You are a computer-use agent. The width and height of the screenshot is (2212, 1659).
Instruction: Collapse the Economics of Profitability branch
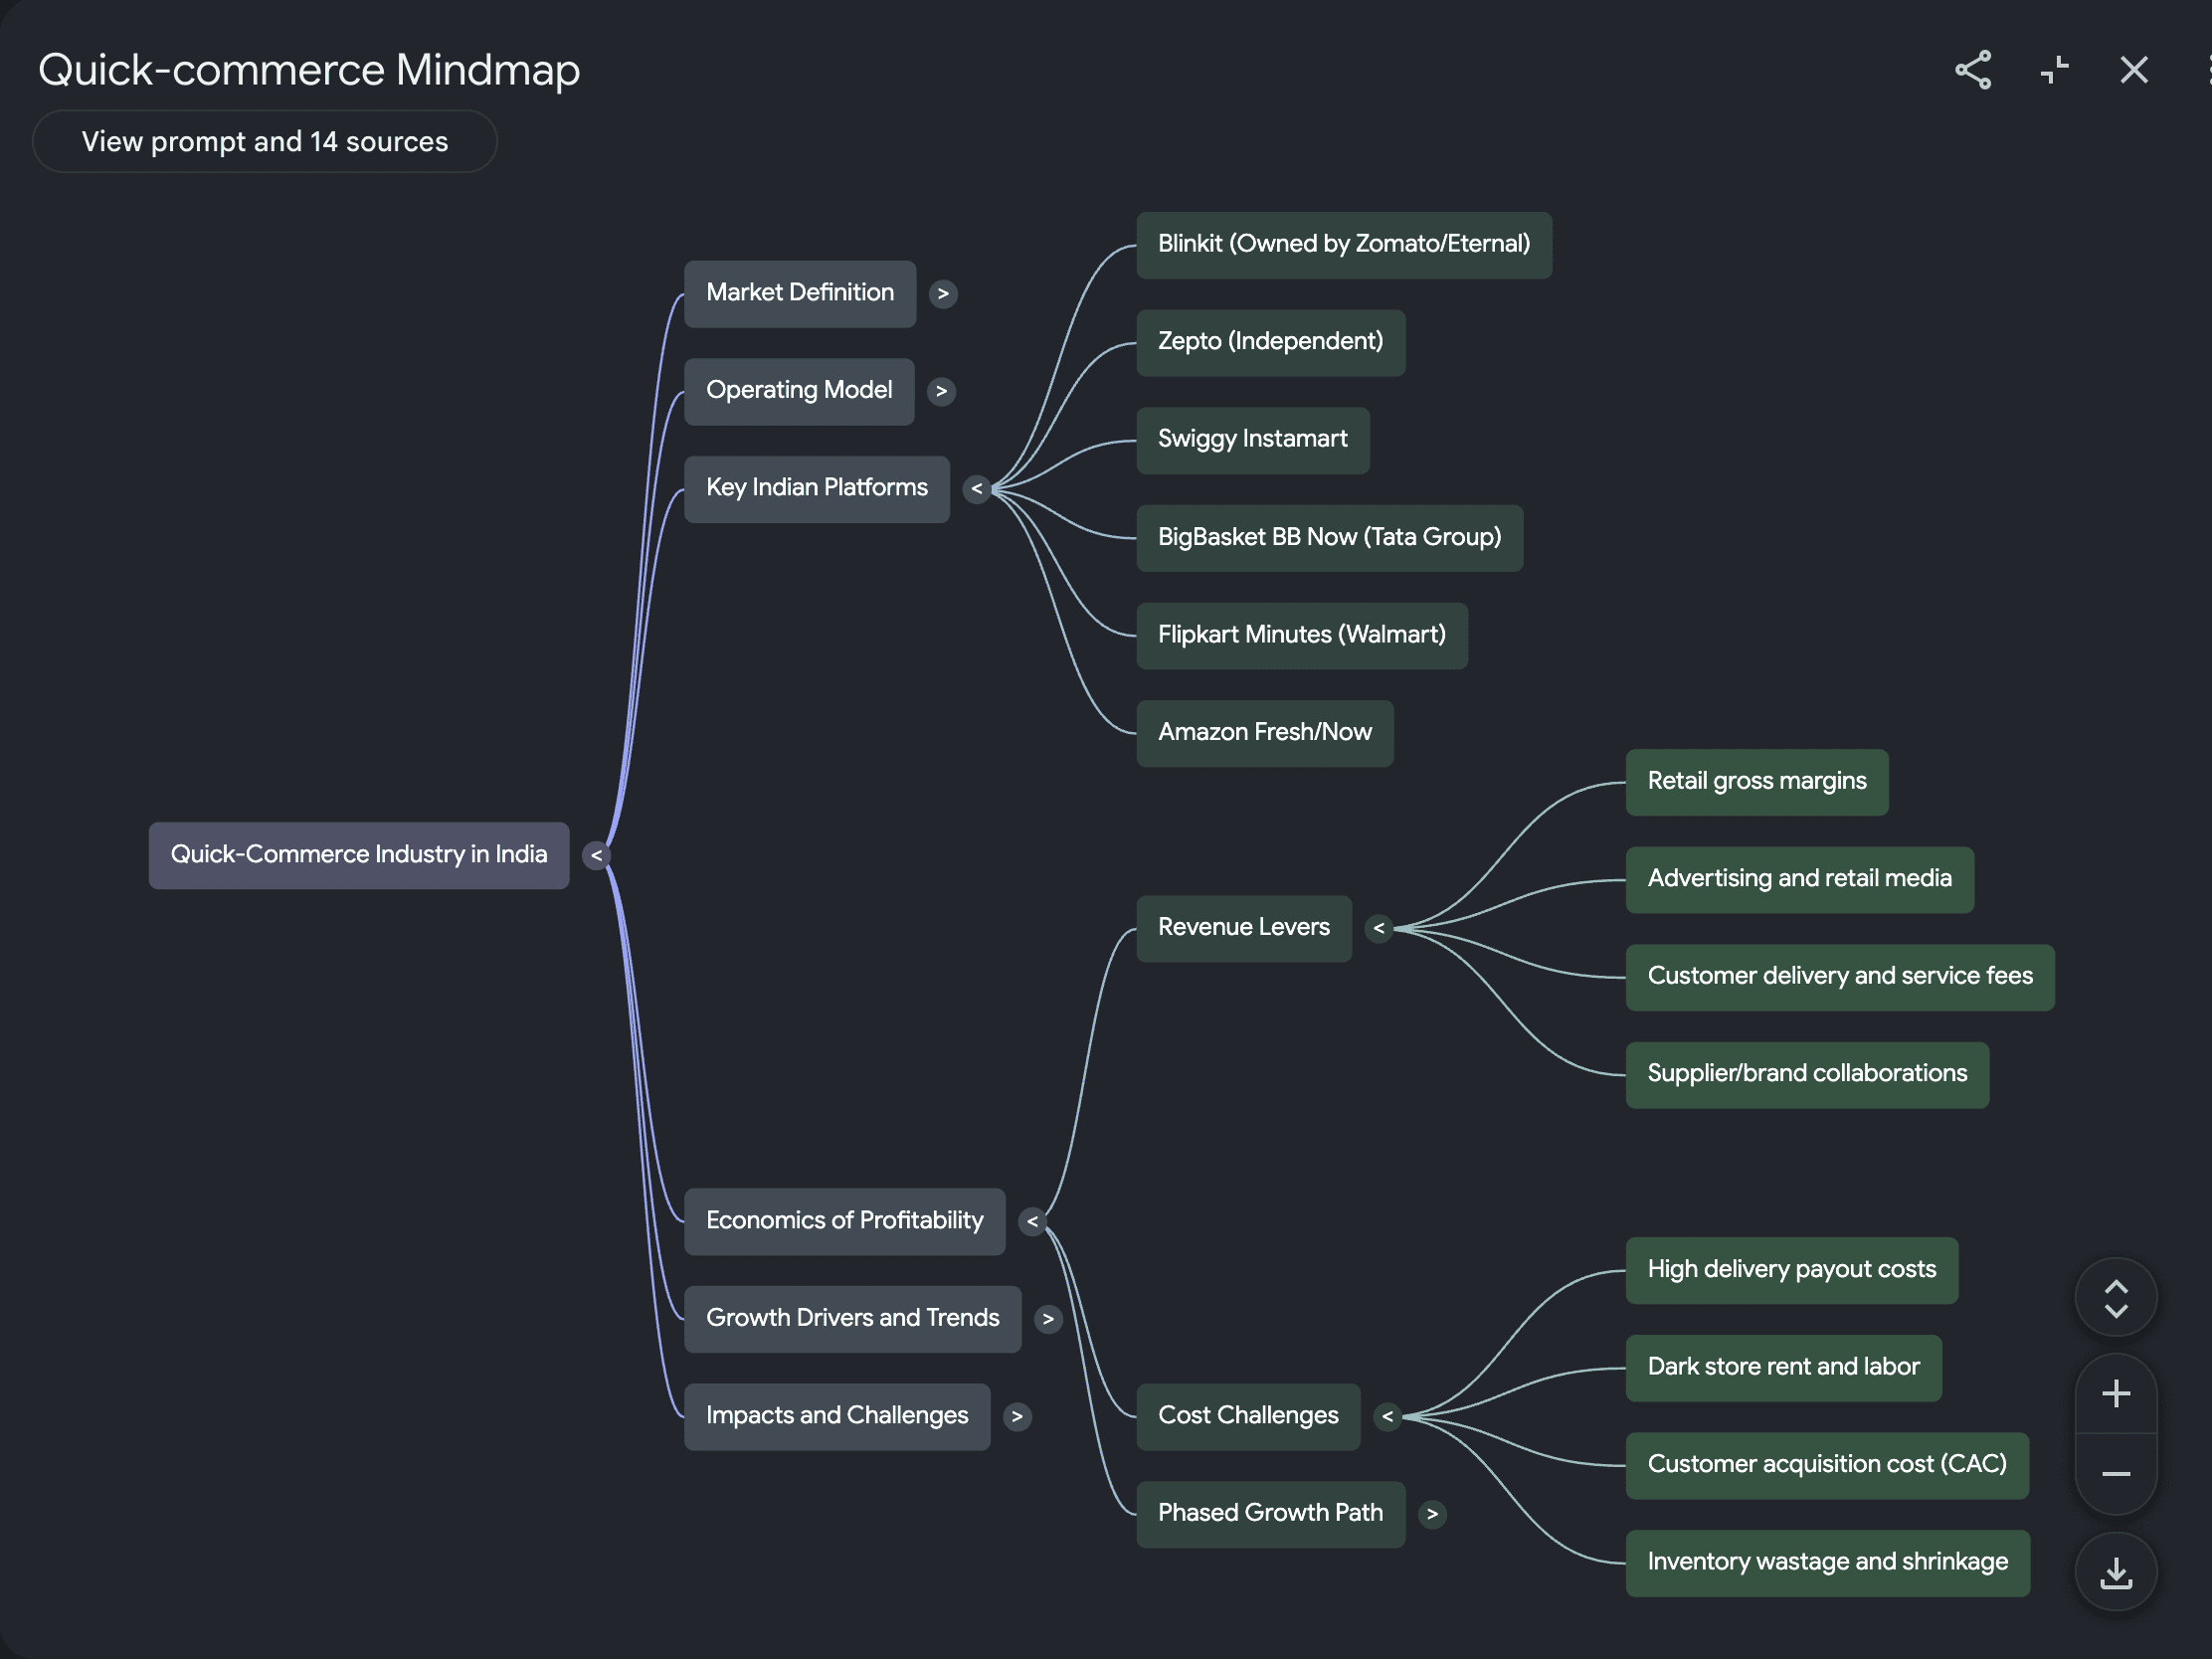pyautogui.click(x=1032, y=1222)
